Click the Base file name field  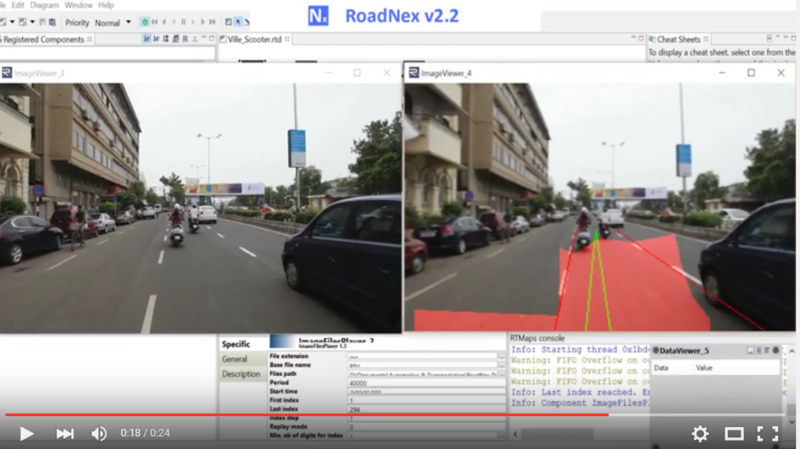point(422,365)
